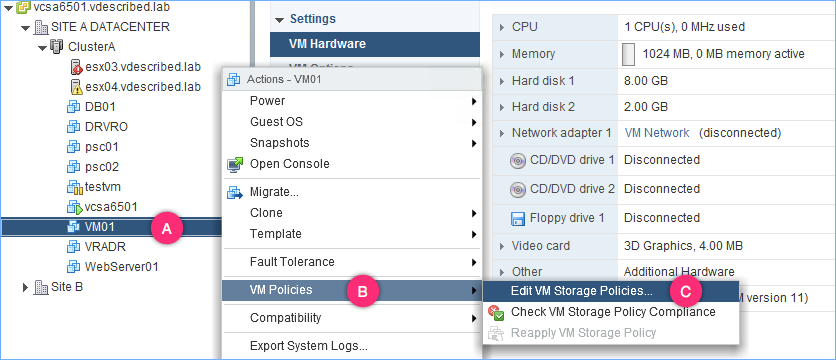836x360 pixels.
Task: Click the esx03.vdescribed.lab host error icon
Action: pos(77,67)
